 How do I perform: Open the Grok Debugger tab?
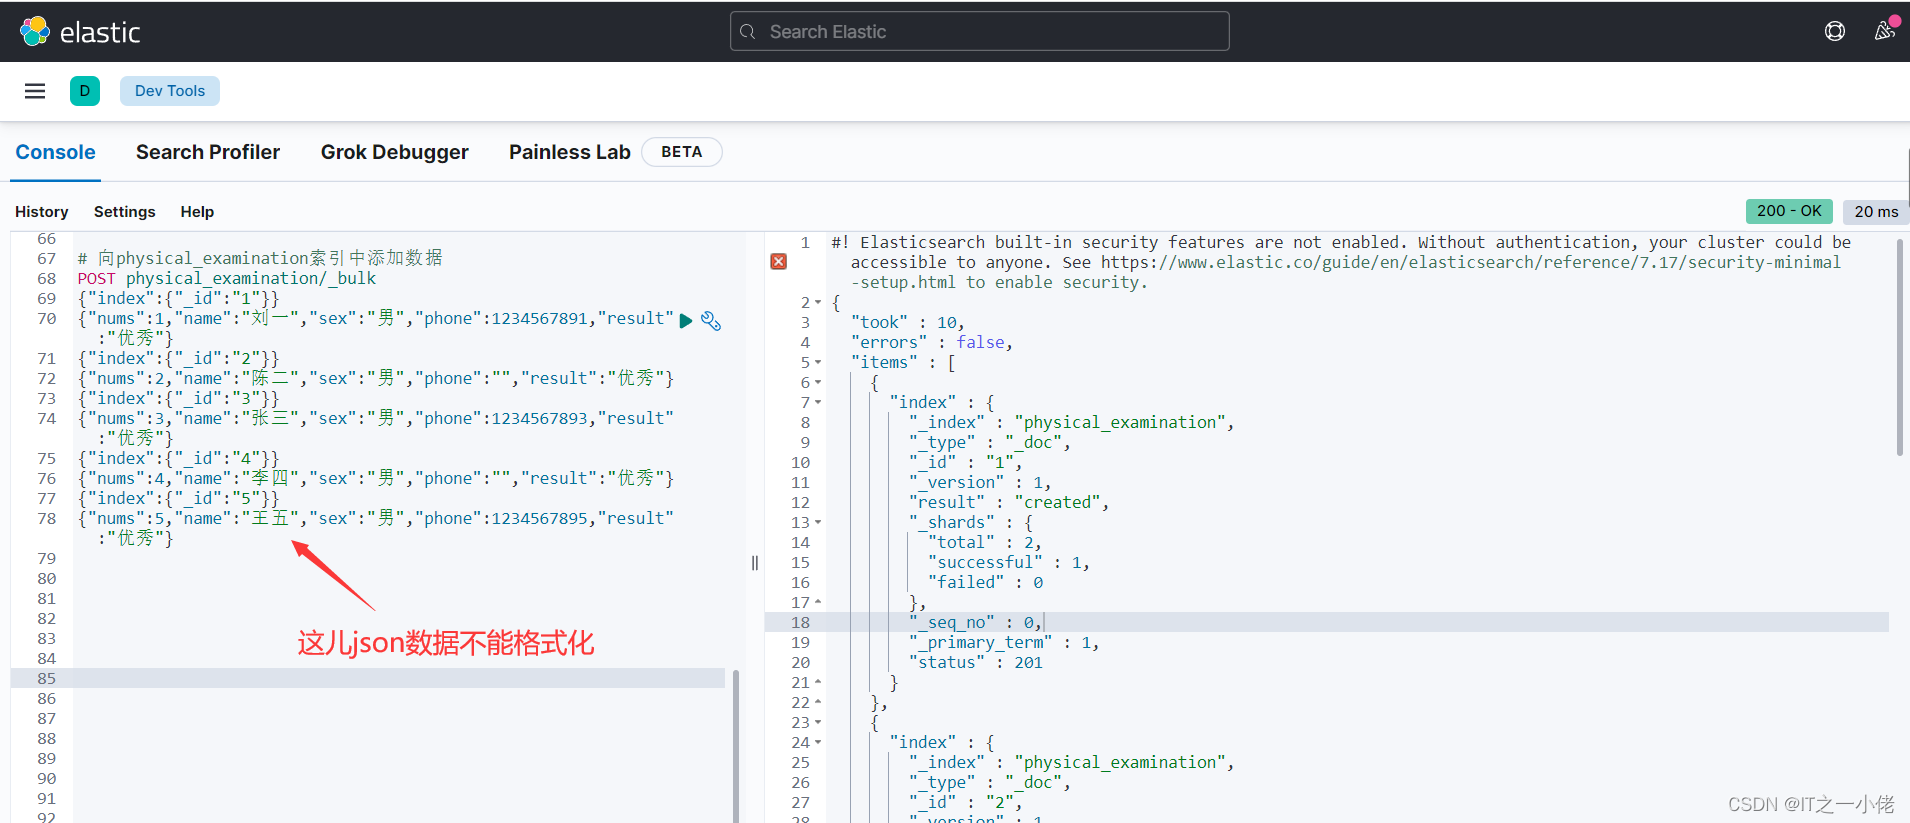coord(395,152)
